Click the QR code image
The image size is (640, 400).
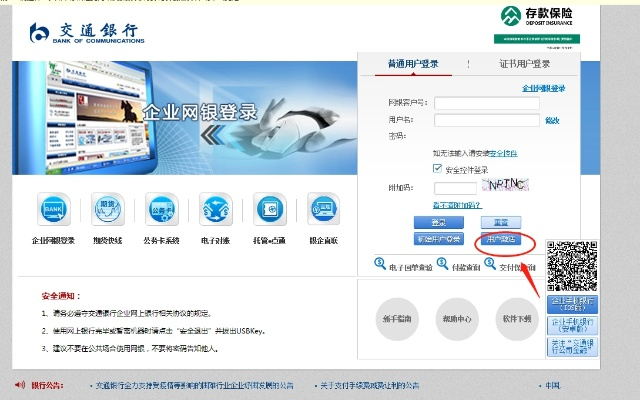tap(572, 266)
